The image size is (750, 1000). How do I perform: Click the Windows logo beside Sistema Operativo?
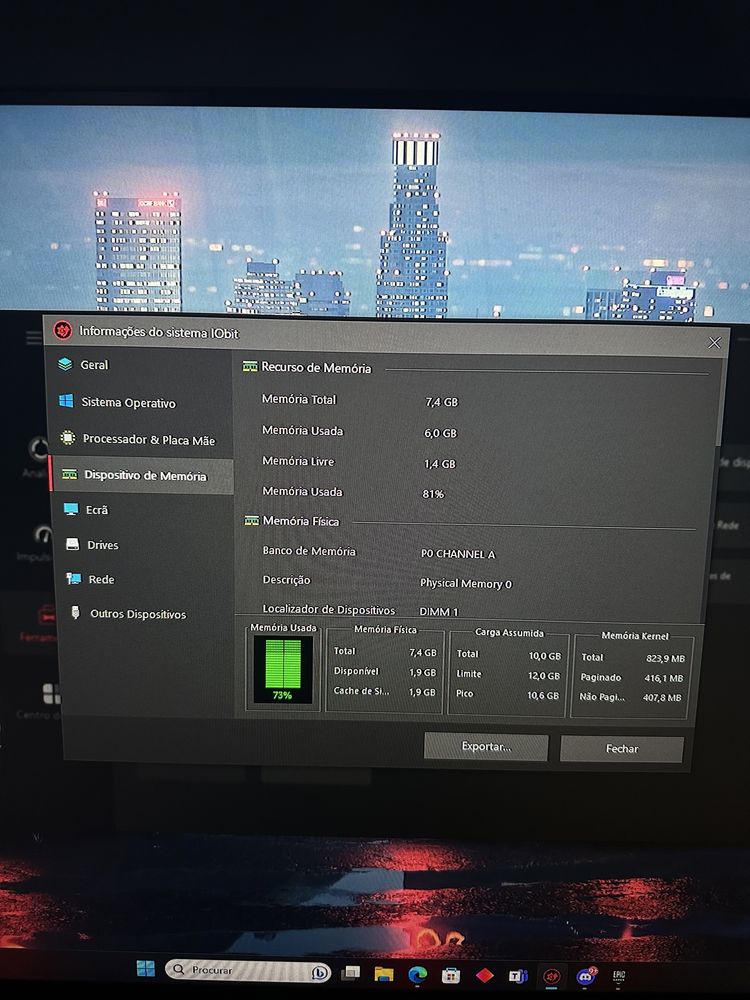66,401
